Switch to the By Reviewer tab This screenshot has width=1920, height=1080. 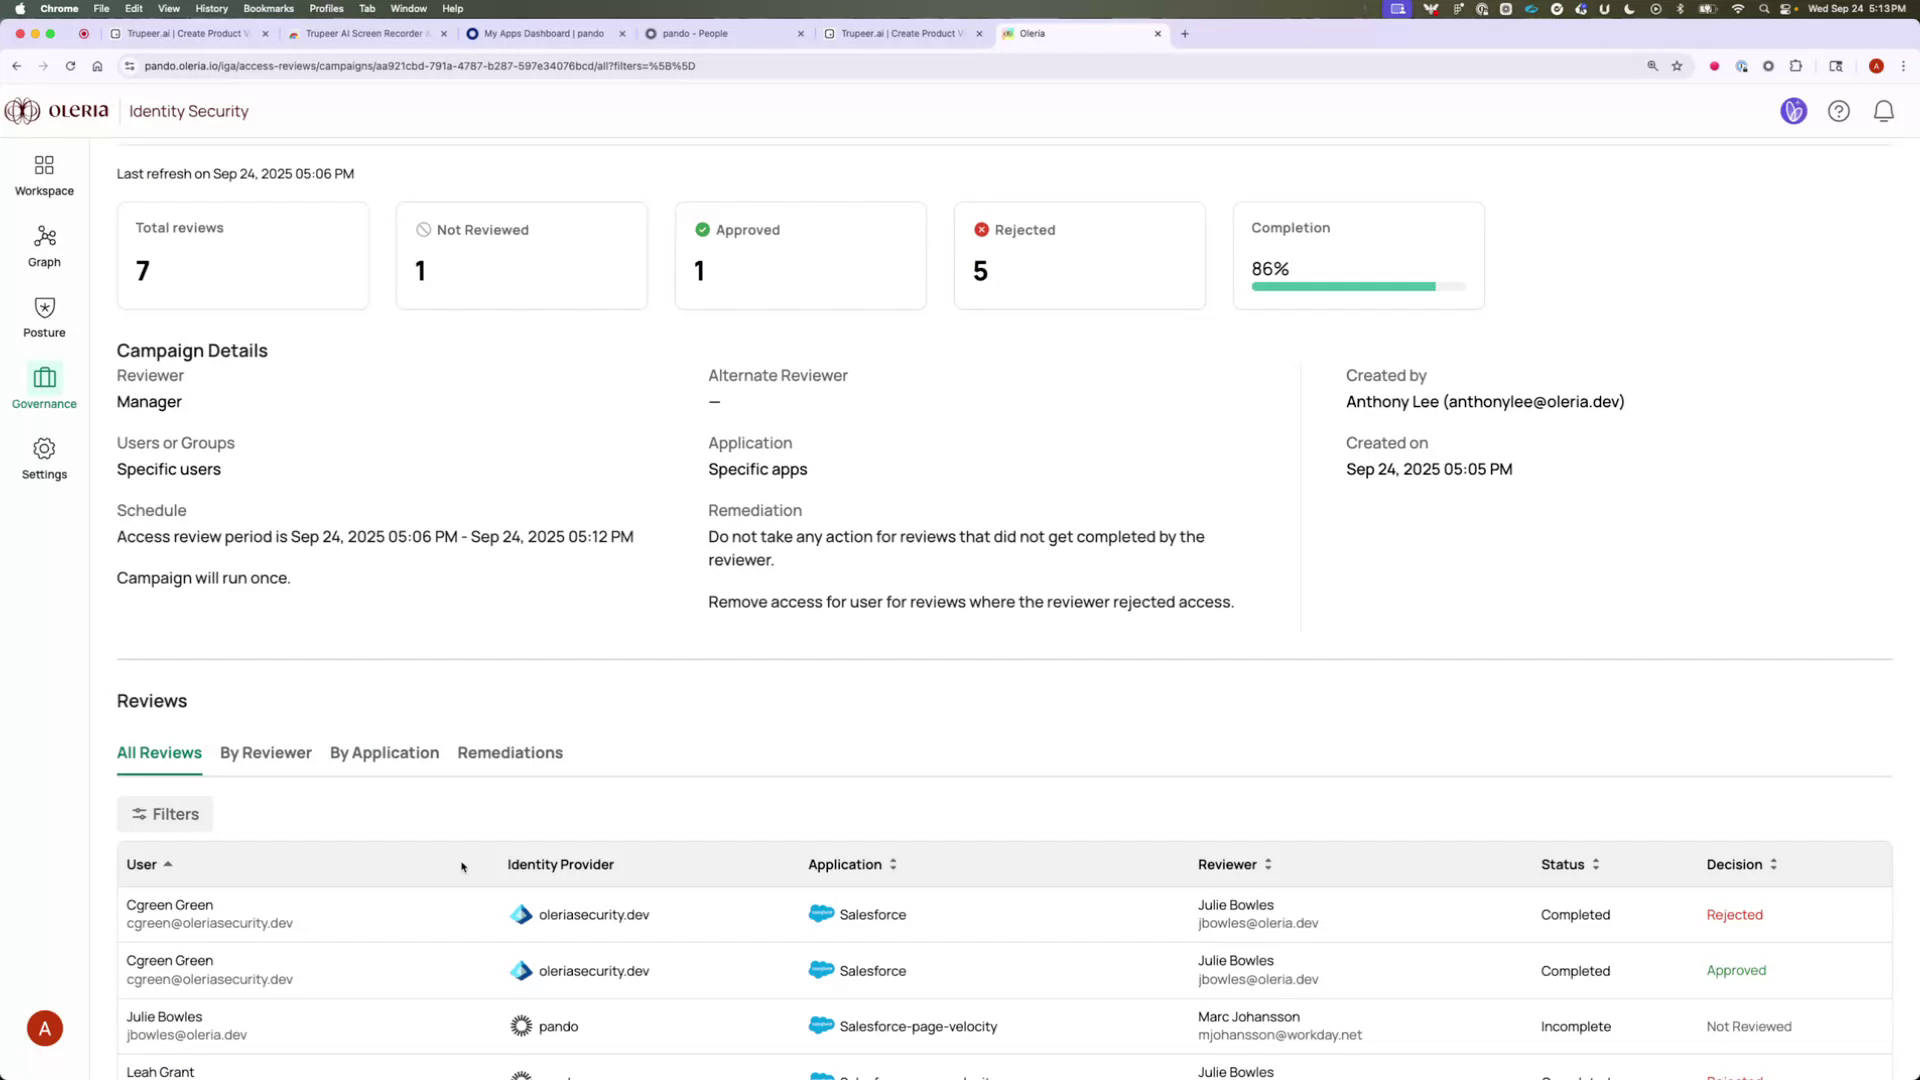pyautogui.click(x=265, y=753)
